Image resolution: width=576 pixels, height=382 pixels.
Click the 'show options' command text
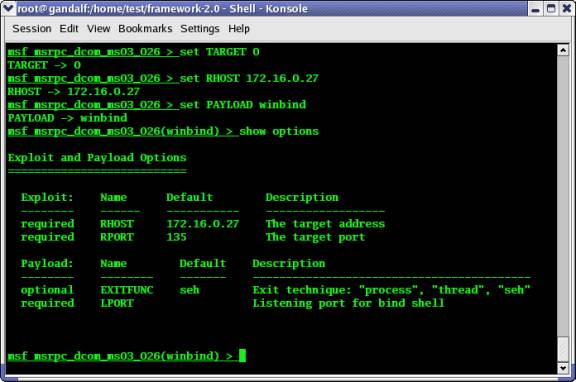click(x=279, y=131)
